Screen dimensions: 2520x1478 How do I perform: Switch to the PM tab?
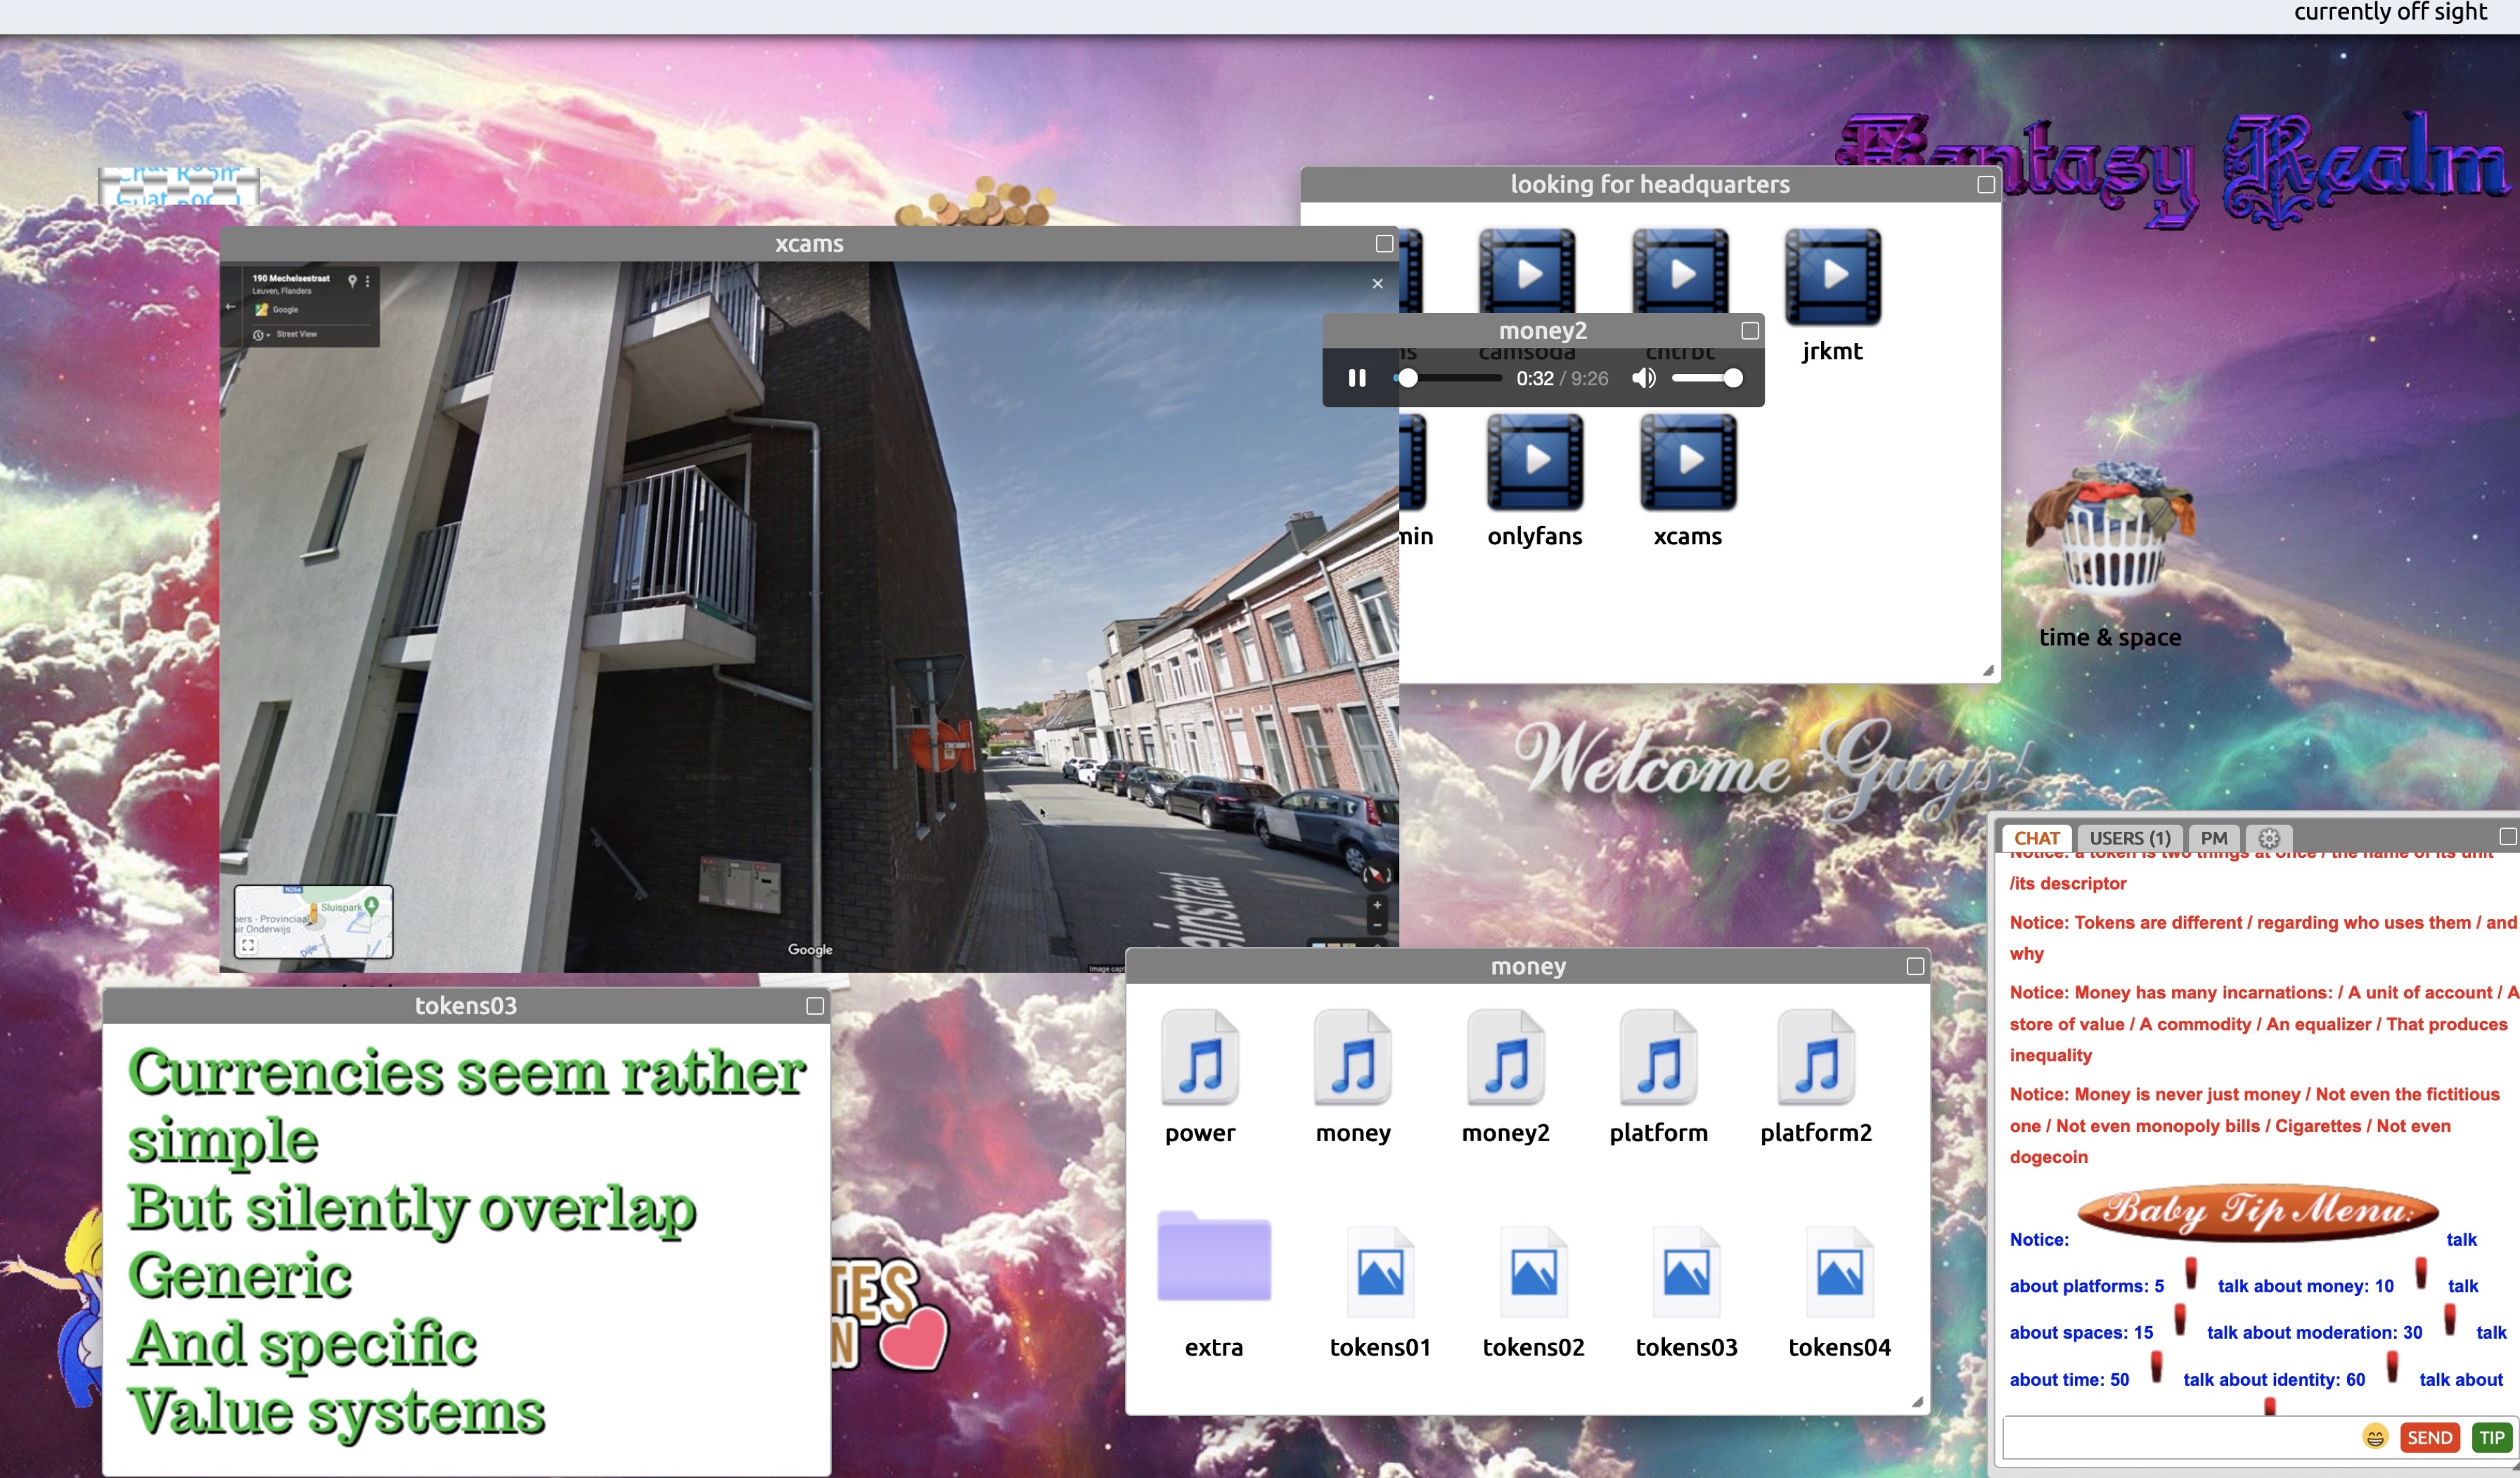[x=2214, y=838]
